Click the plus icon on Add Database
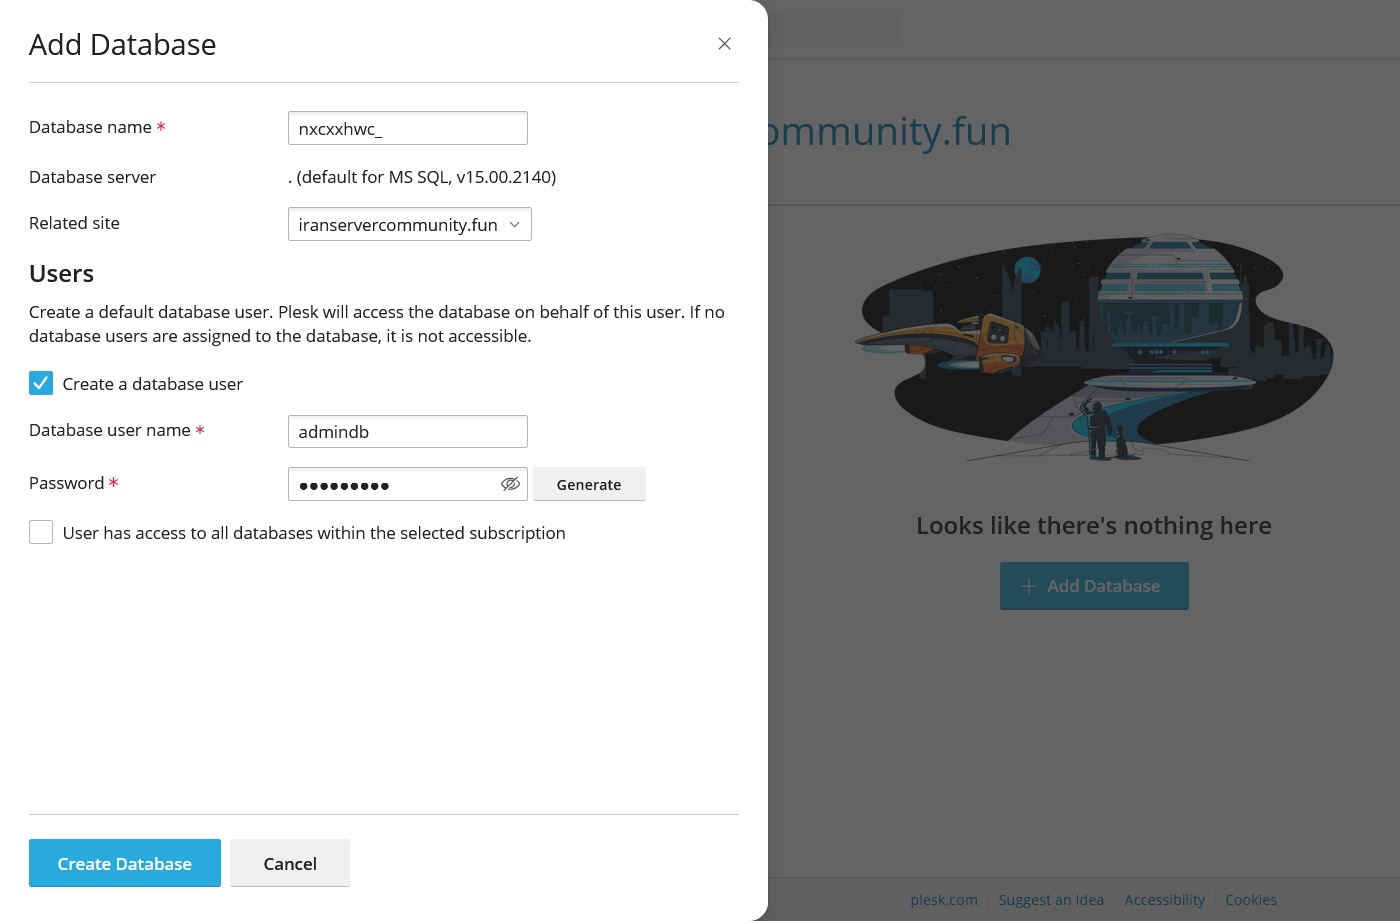This screenshot has height=921, width=1400. coord(1029,586)
